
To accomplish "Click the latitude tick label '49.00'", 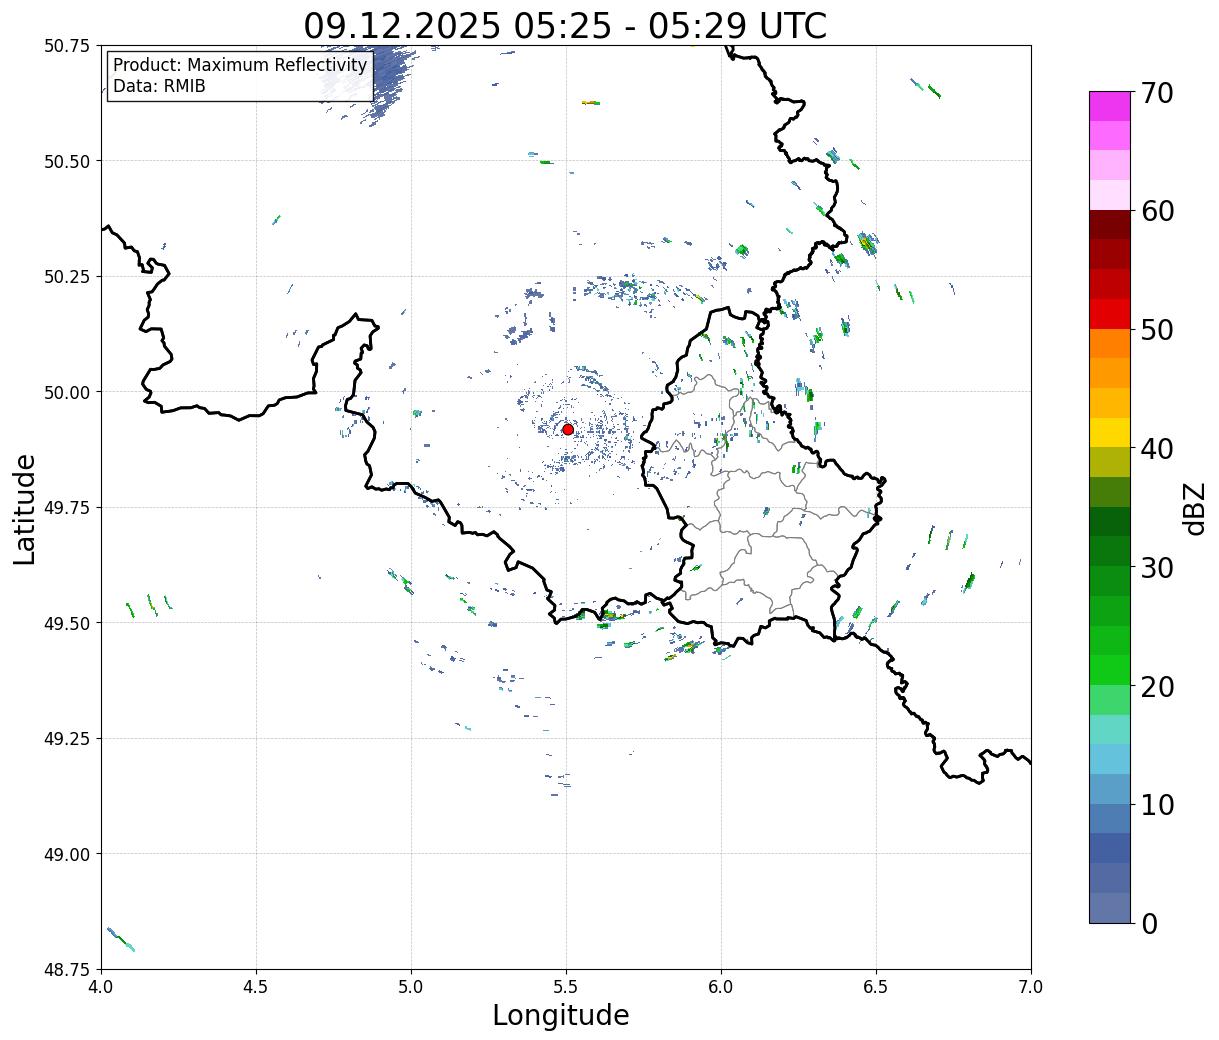I will pyautogui.click(x=66, y=854).
